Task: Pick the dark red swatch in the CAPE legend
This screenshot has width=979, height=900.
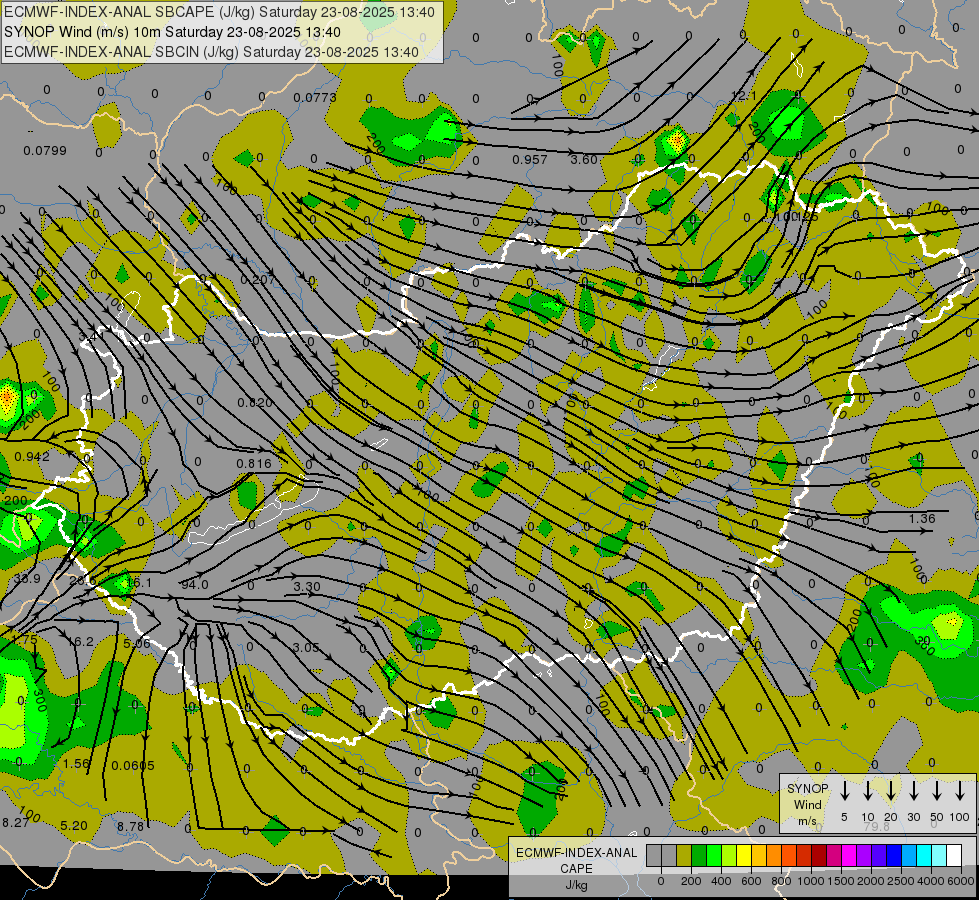Action: pyautogui.click(x=820, y=855)
